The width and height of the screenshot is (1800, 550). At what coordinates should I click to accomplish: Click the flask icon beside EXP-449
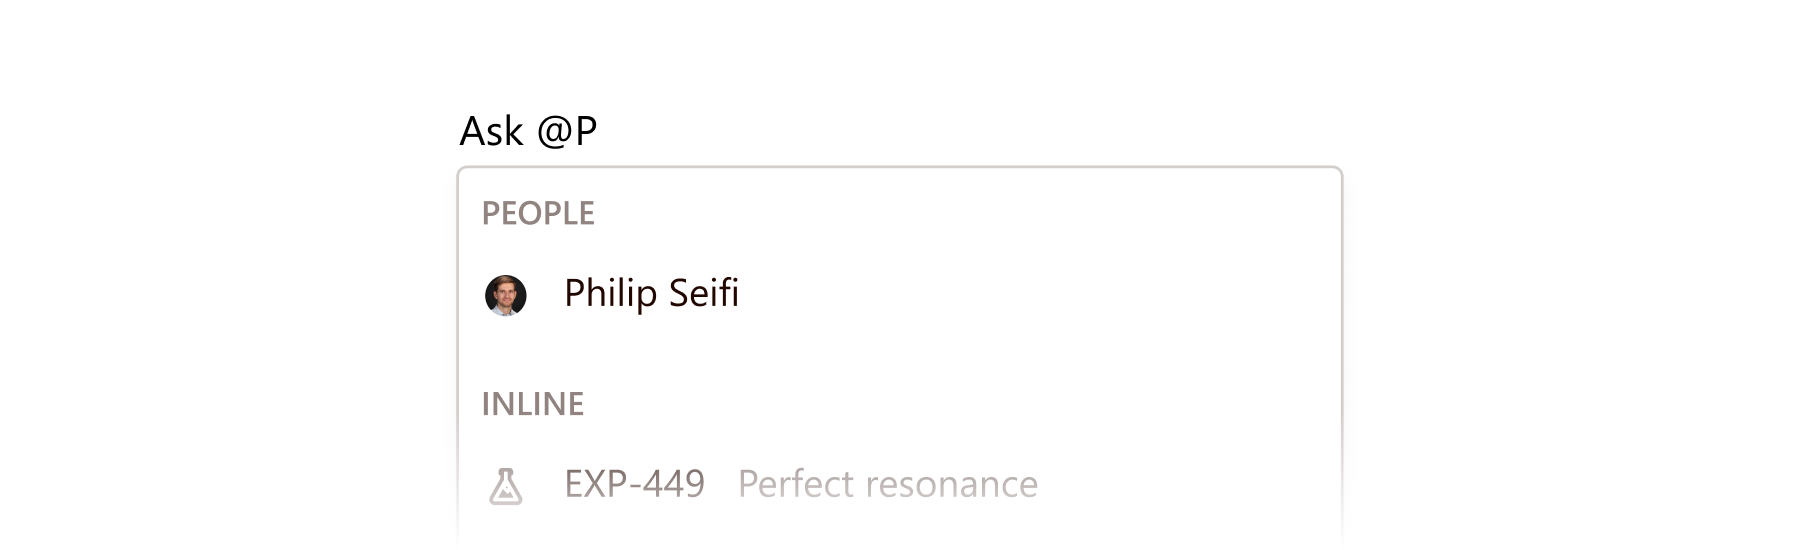pyautogui.click(x=506, y=486)
